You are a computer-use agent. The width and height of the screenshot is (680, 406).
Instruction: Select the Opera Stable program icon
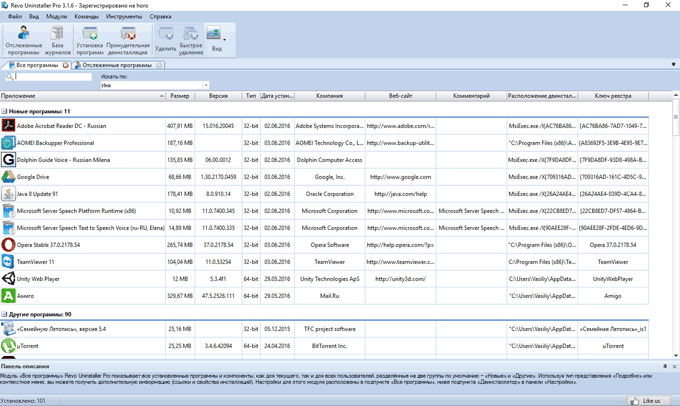click(x=8, y=244)
